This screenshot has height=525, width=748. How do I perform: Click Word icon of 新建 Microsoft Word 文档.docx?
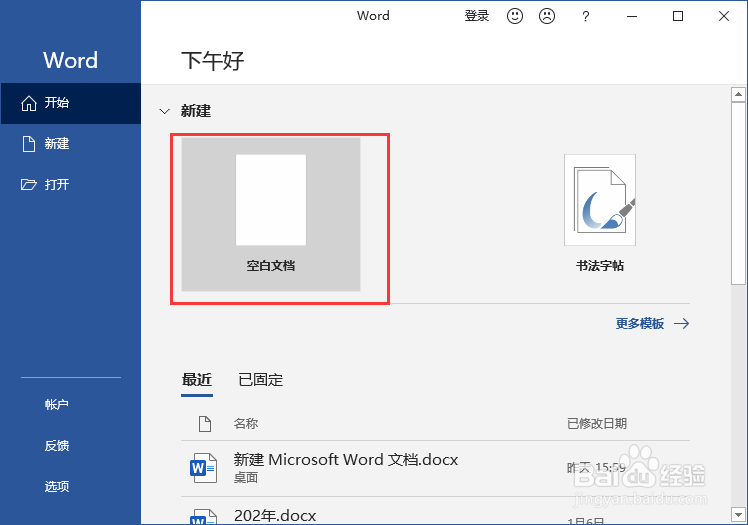tap(203, 468)
